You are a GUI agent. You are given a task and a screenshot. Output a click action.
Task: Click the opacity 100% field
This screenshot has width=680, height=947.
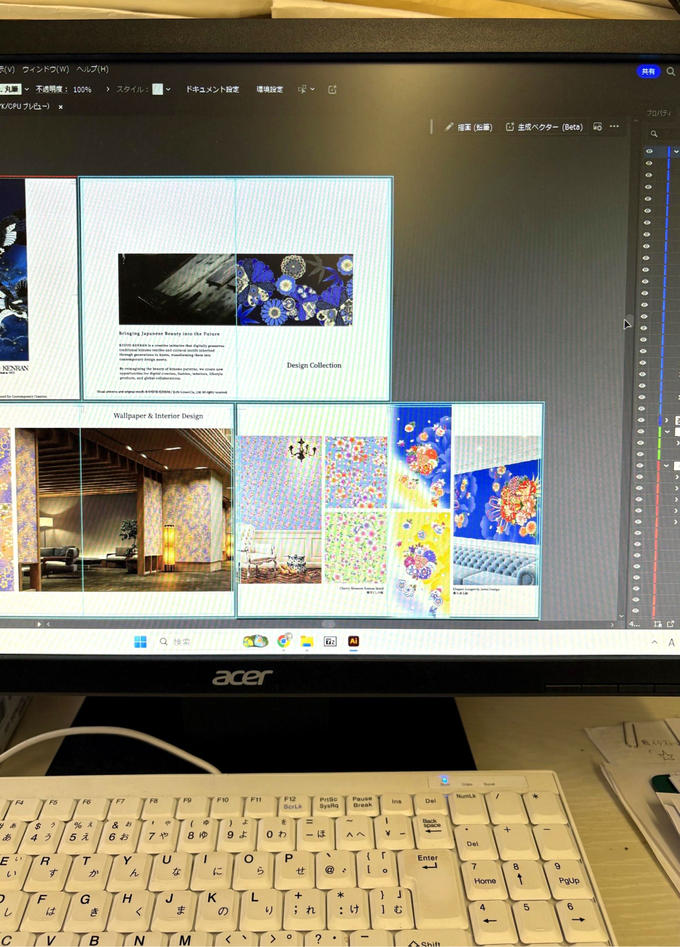(x=82, y=89)
